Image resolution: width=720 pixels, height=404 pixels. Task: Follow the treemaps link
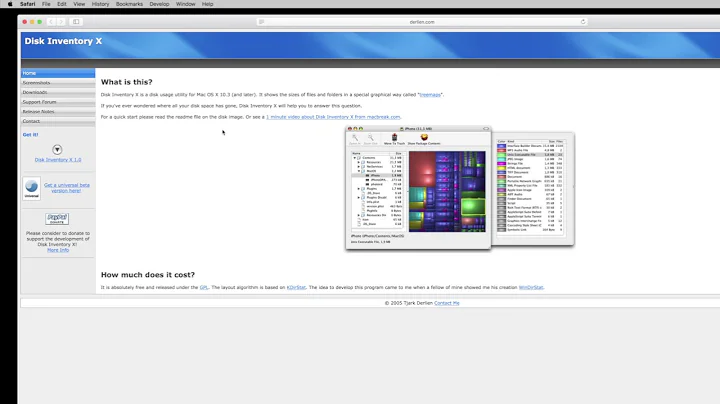[x=430, y=95]
